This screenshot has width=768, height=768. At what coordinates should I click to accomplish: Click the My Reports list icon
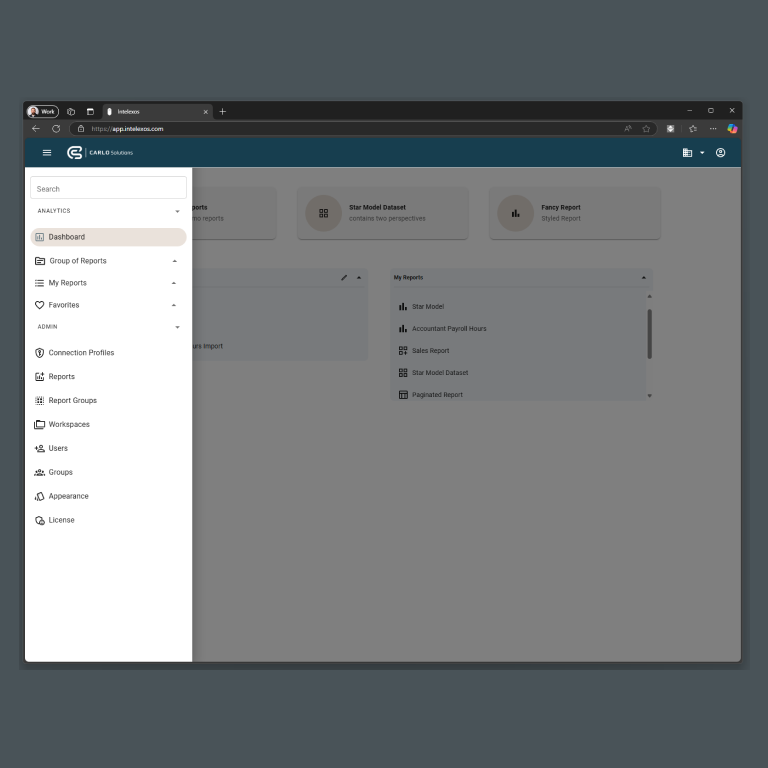[x=40, y=283]
